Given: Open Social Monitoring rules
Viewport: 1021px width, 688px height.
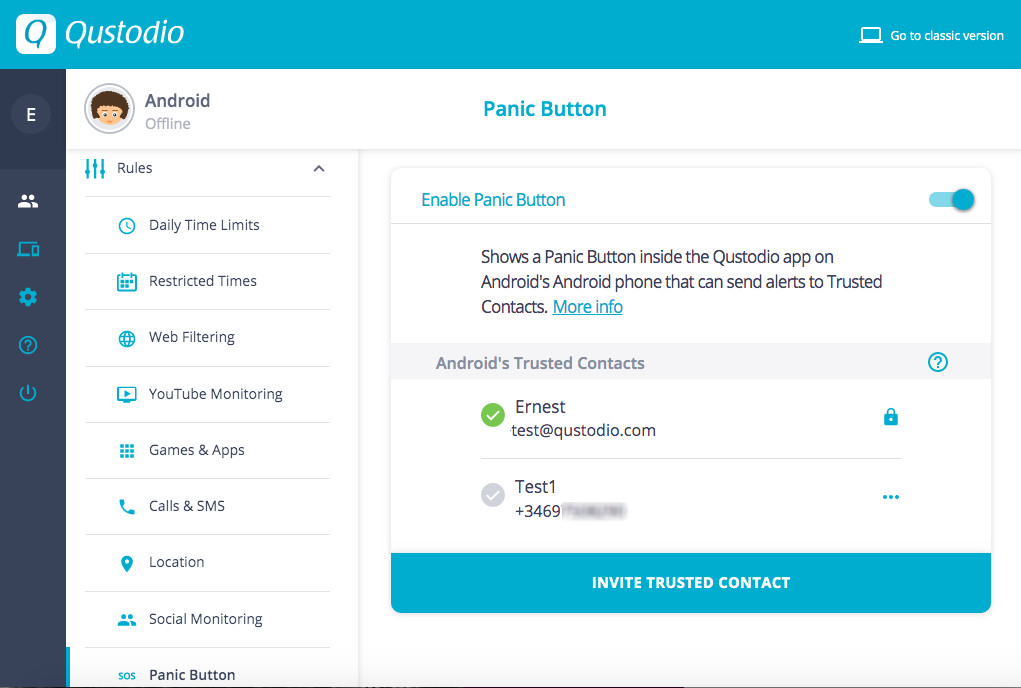Looking at the screenshot, I should pyautogui.click(x=207, y=619).
